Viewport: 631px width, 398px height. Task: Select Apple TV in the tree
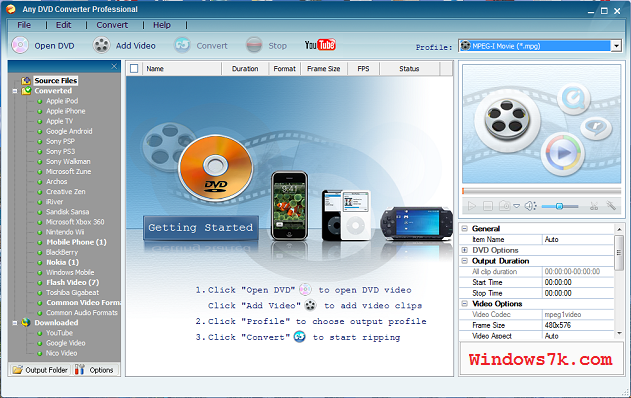click(x=60, y=121)
